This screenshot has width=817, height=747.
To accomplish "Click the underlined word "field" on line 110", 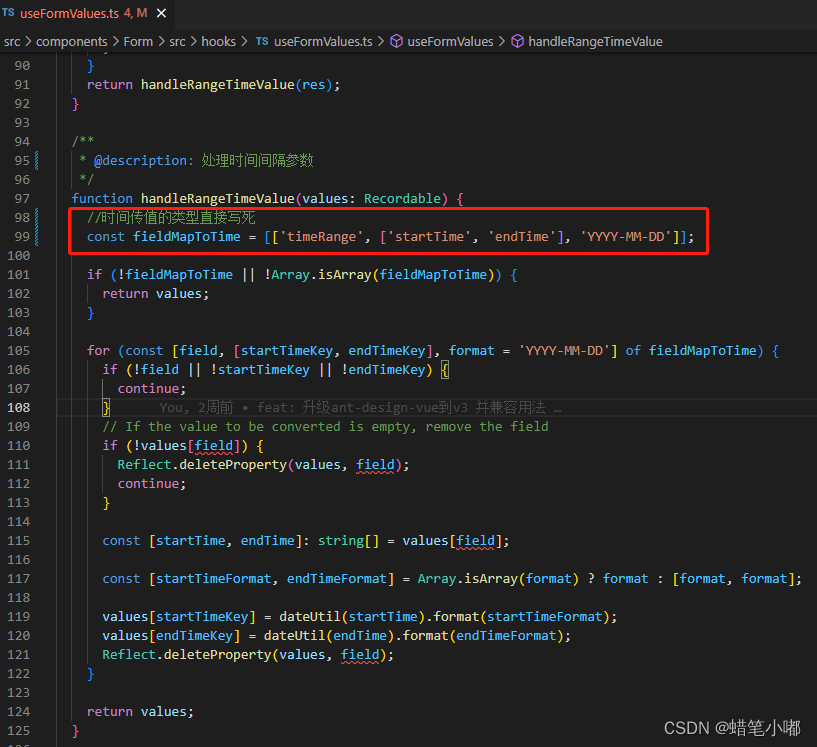I will coord(214,445).
